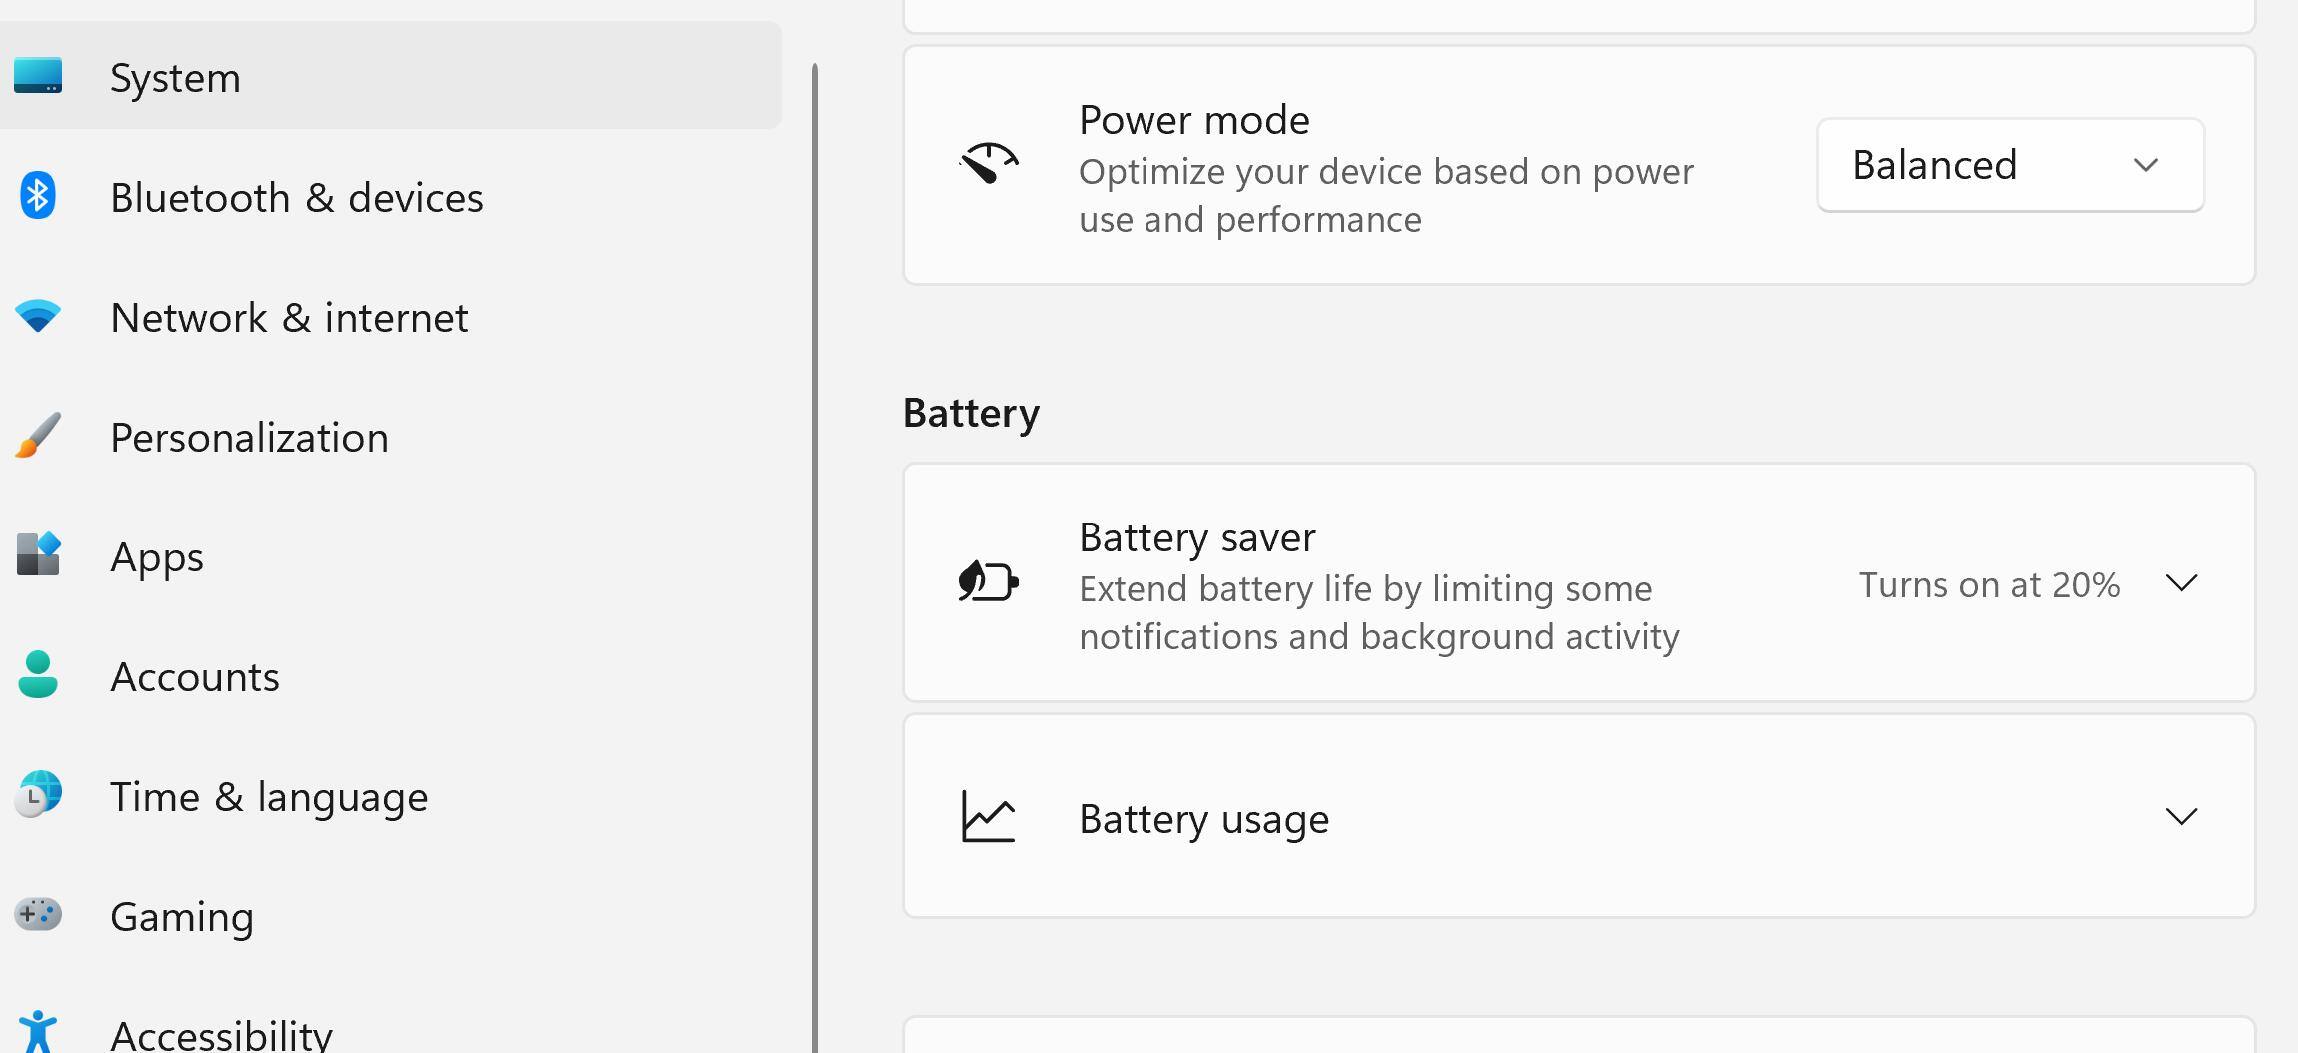The height and width of the screenshot is (1053, 2298).
Task: Open the Power mode Balanced dropdown
Action: click(x=2010, y=165)
